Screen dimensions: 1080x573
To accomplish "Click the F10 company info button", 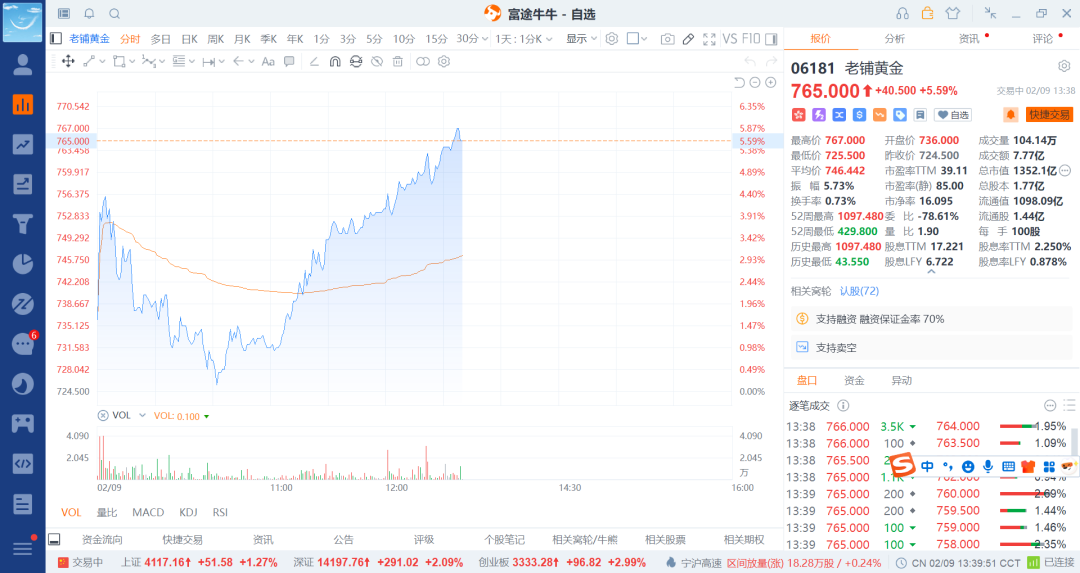I will [x=751, y=39].
